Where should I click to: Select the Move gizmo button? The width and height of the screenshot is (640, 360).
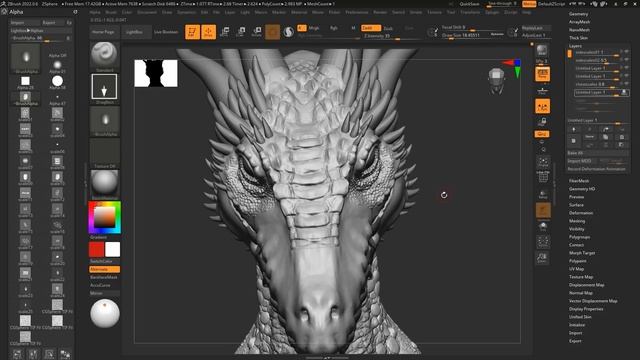[x=224, y=32]
